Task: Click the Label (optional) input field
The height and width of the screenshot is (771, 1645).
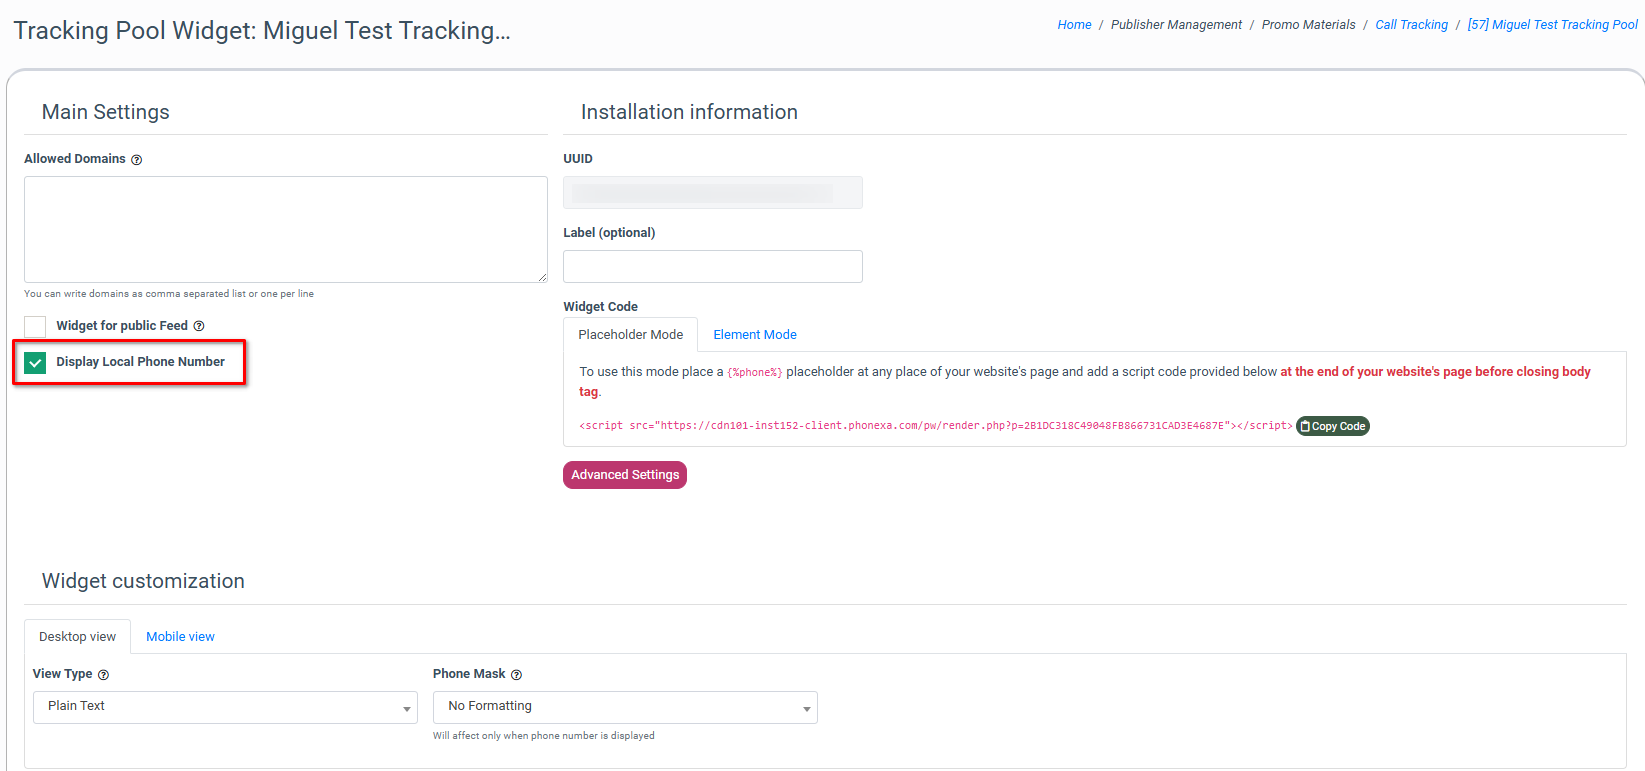Action: point(712,267)
